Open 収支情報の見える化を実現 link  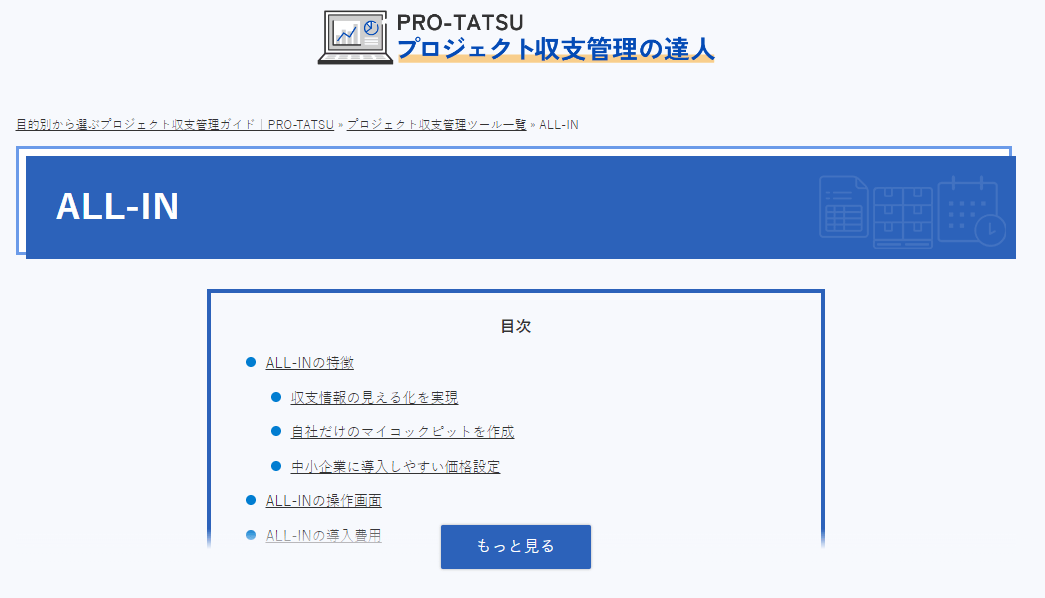[x=374, y=398]
